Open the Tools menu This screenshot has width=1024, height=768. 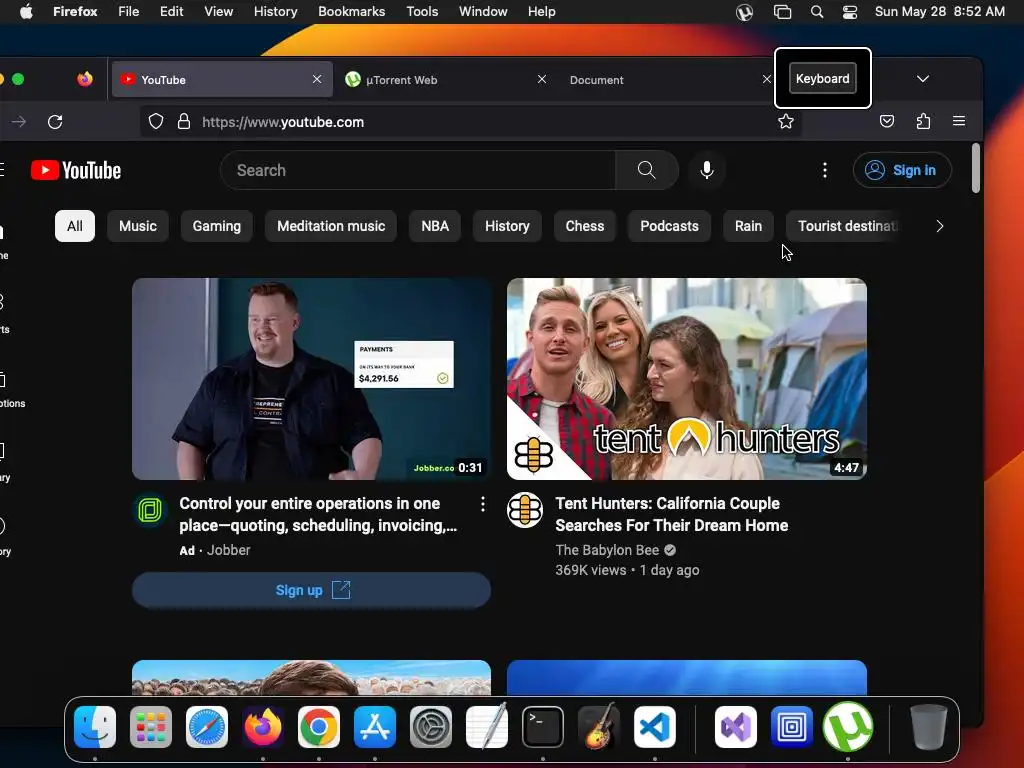422,12
